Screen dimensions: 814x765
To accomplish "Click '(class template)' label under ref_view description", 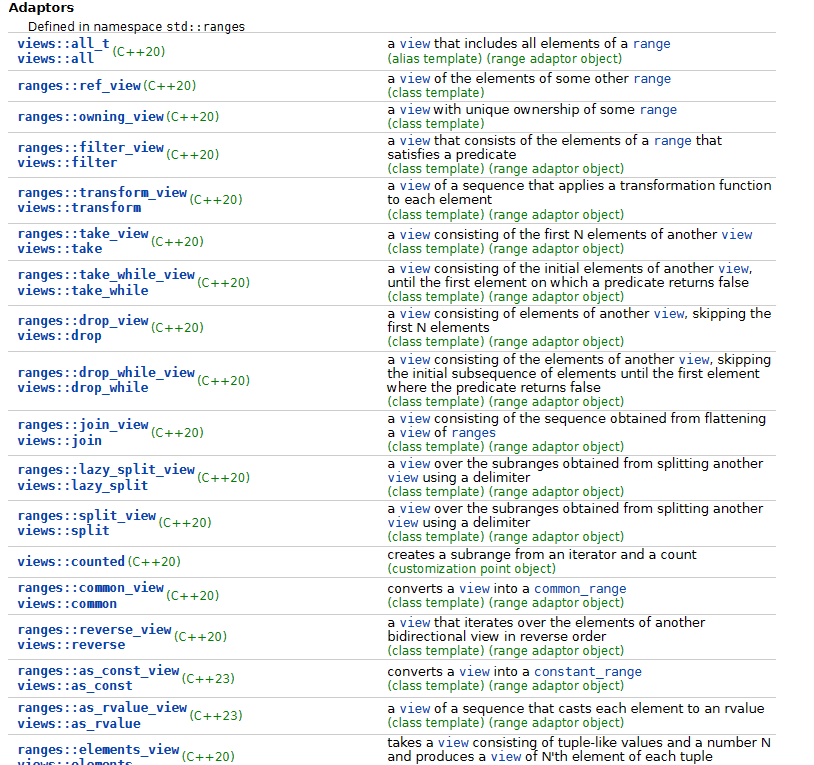I will pyautogui.click(x=436, y=93).
